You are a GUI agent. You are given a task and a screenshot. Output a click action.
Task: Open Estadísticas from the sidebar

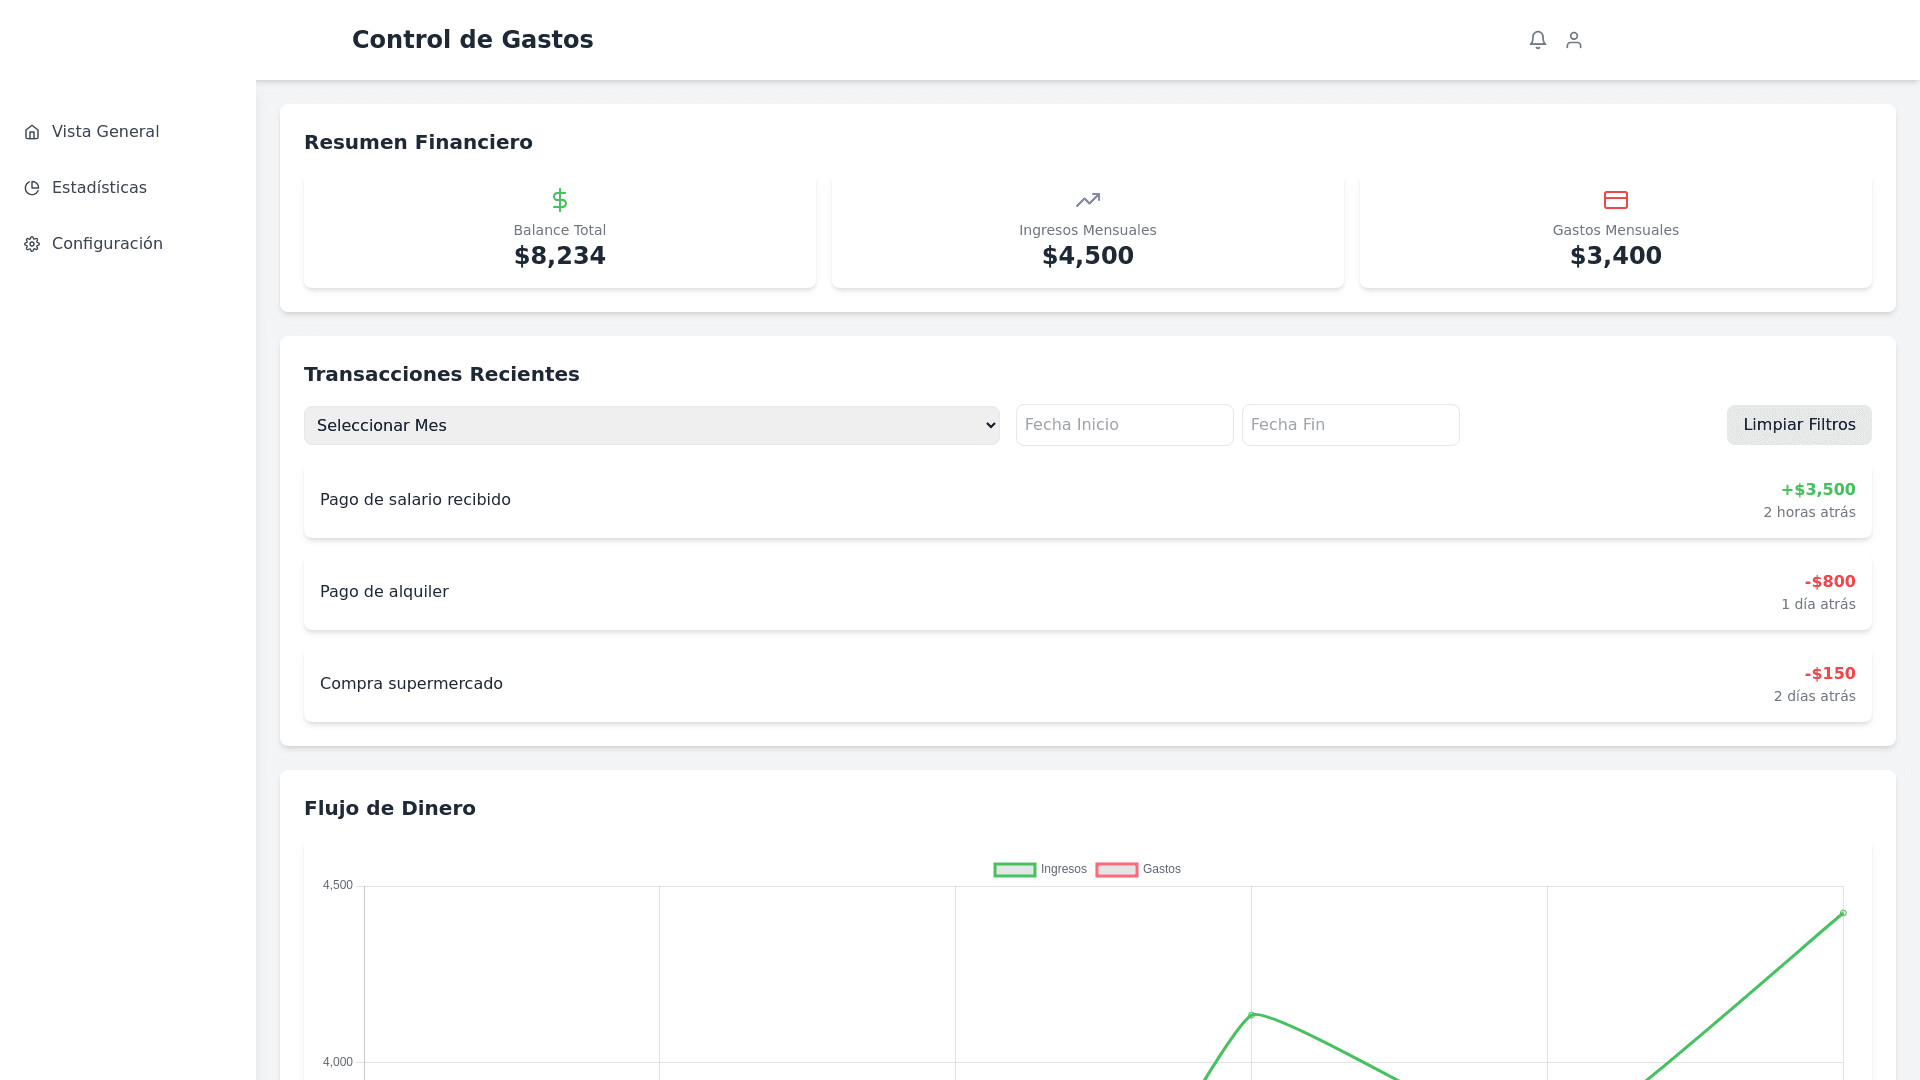[99, 188]
